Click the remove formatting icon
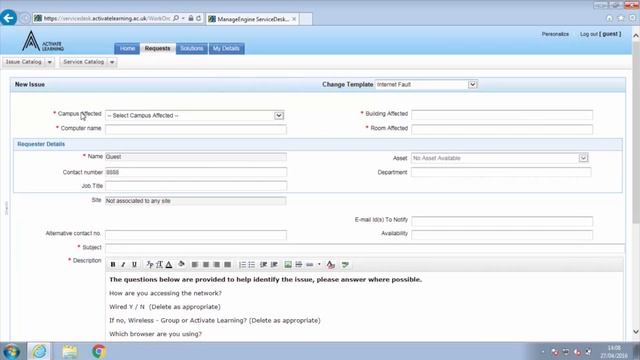The width and height of the screenshot is (640, 360). point(331,264)
